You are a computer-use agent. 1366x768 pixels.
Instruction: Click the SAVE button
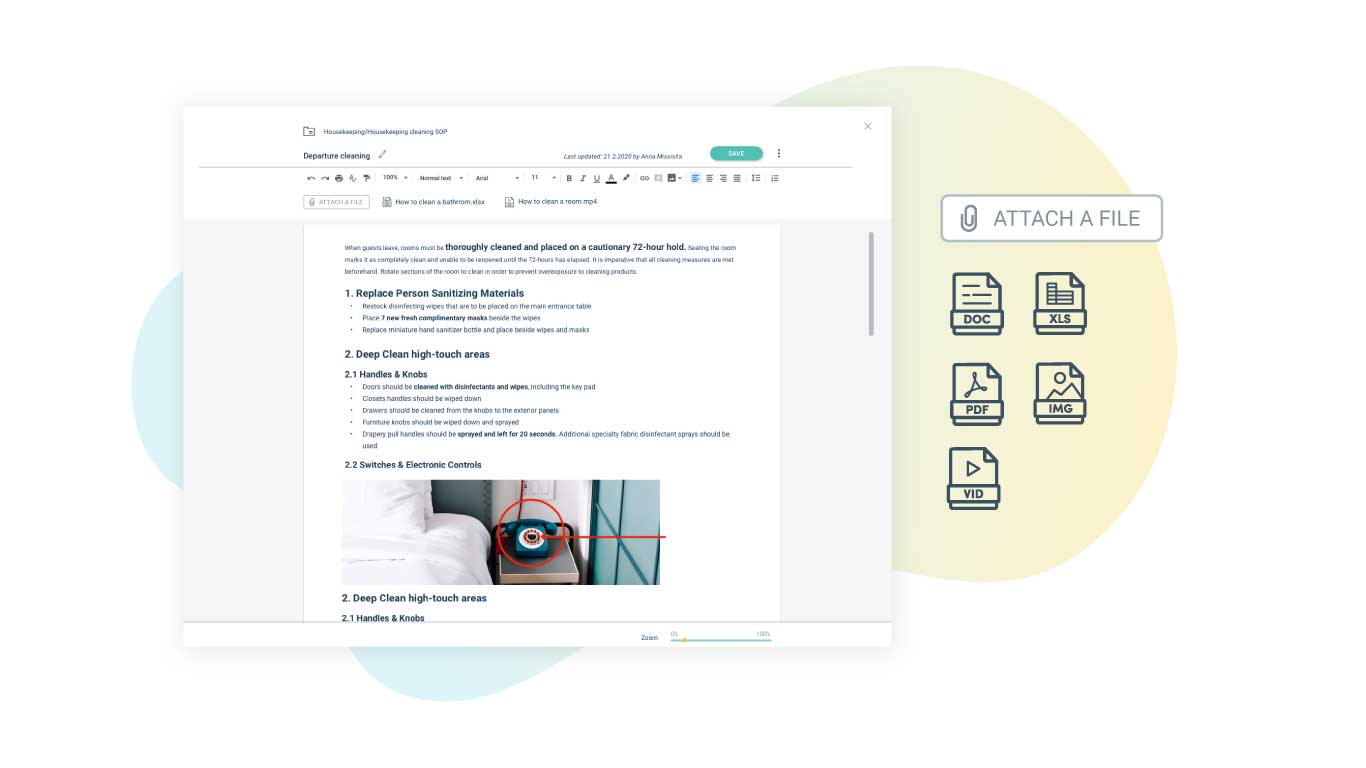736,154
